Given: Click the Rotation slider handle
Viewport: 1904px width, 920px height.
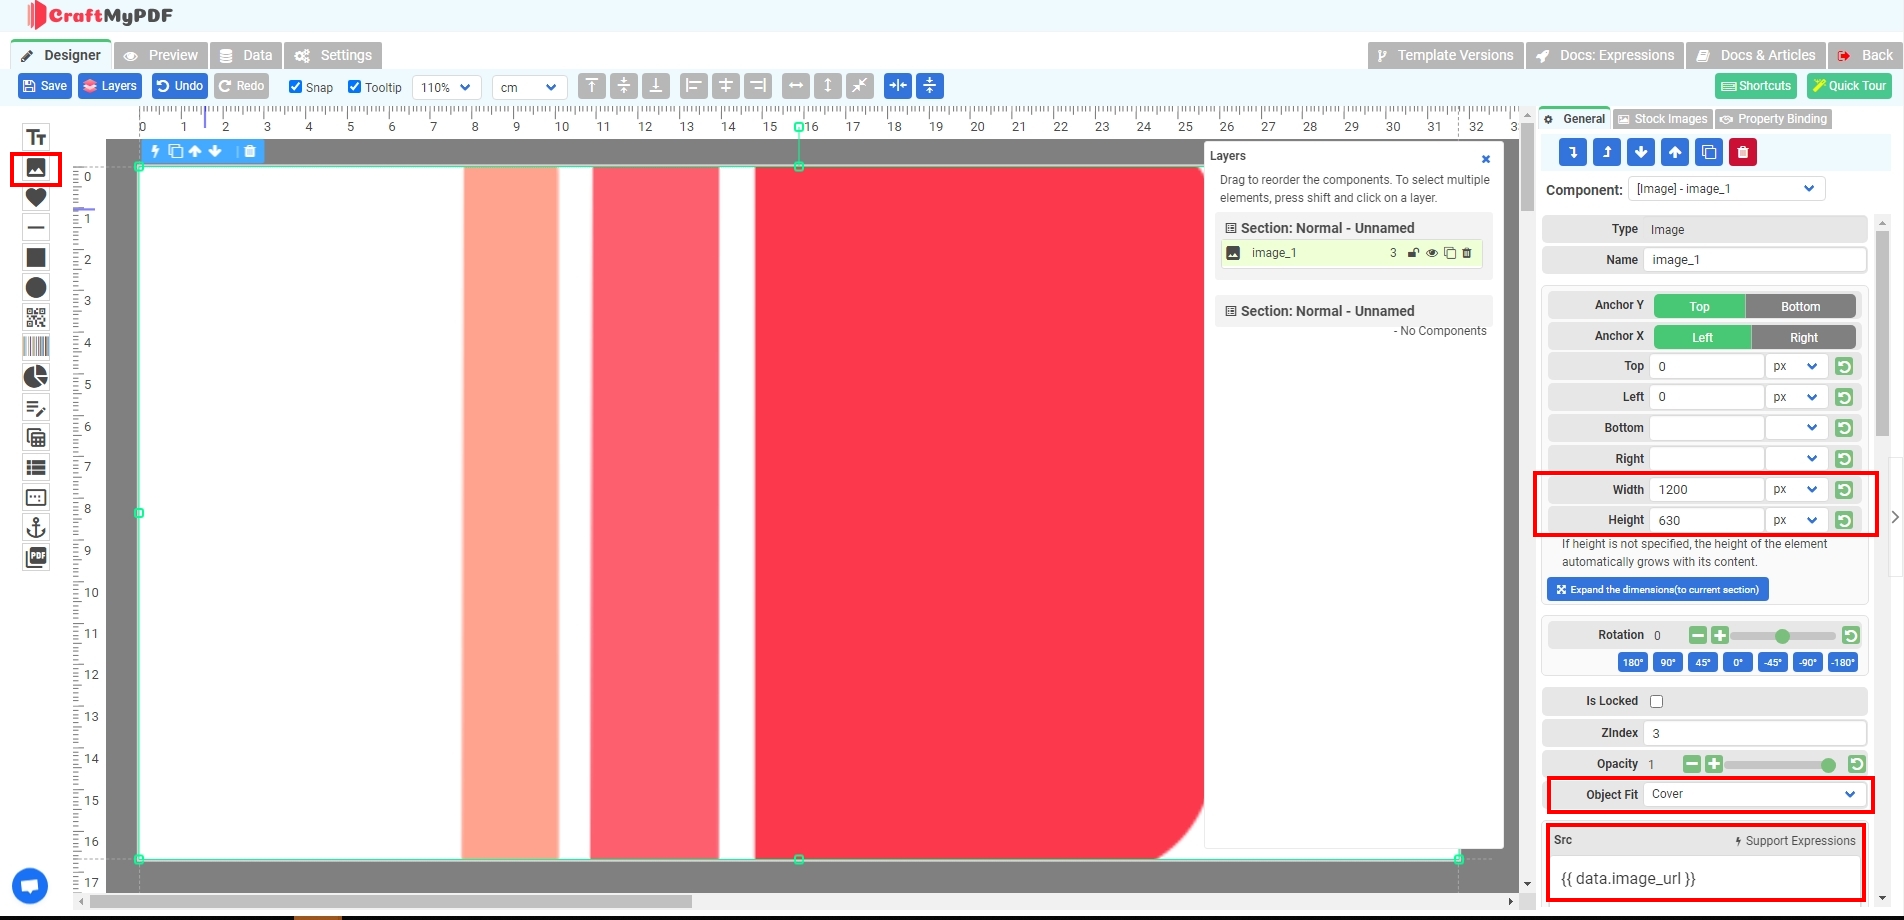Looking at the screenshot, I should click(x=1782, y=636).
